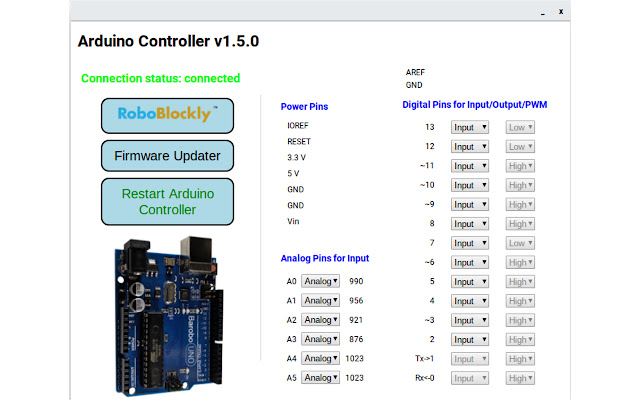Viewport: 640px width, 400px height.
Task: Open Tx->1 pin mode dropdown
Action: (469, 359)
